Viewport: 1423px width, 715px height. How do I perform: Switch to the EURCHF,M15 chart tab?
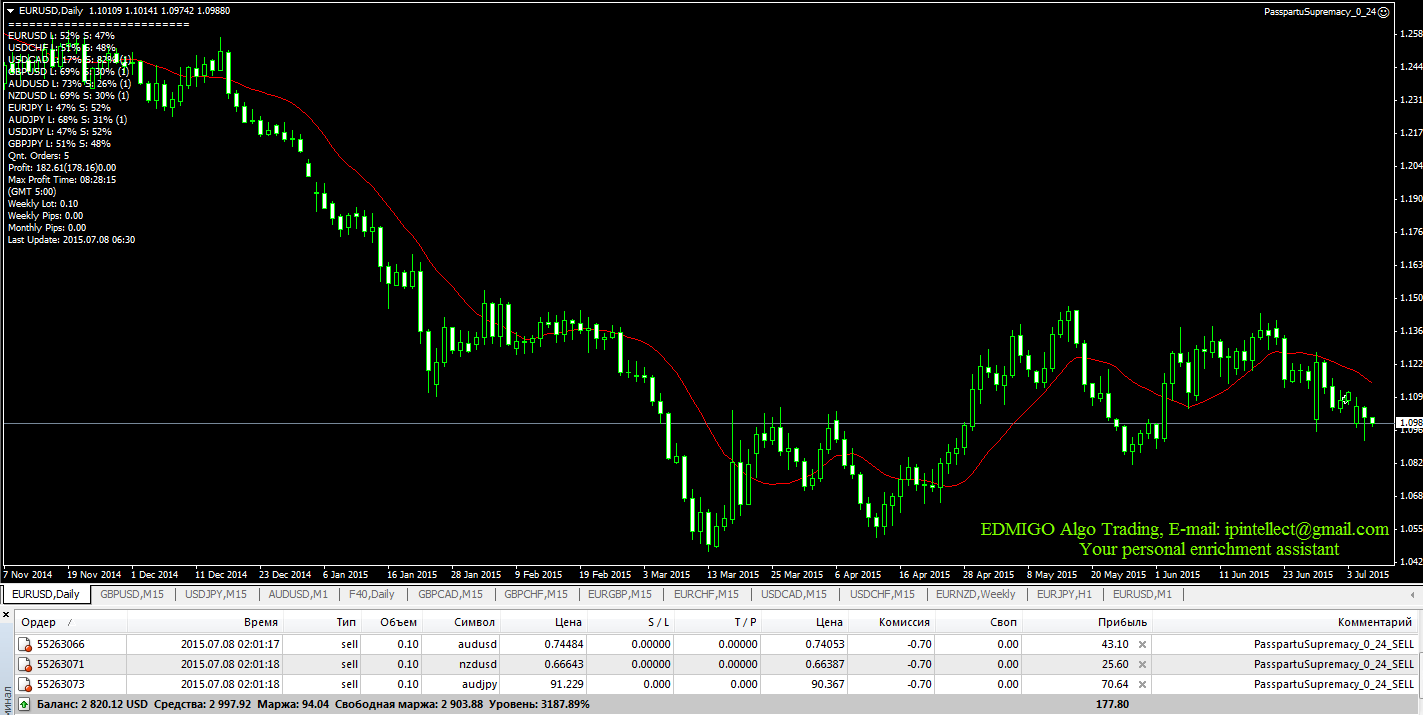(x=707, y=594)
